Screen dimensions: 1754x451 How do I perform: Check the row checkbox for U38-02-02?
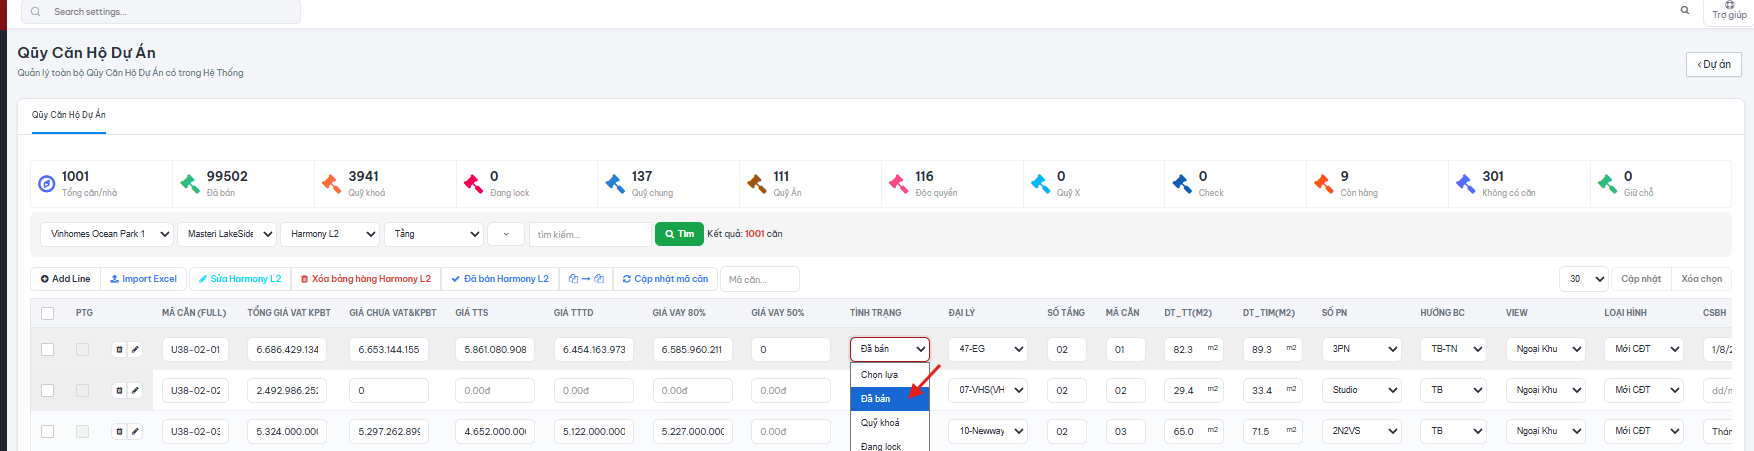pyautogui.click(x=47, y=390)
